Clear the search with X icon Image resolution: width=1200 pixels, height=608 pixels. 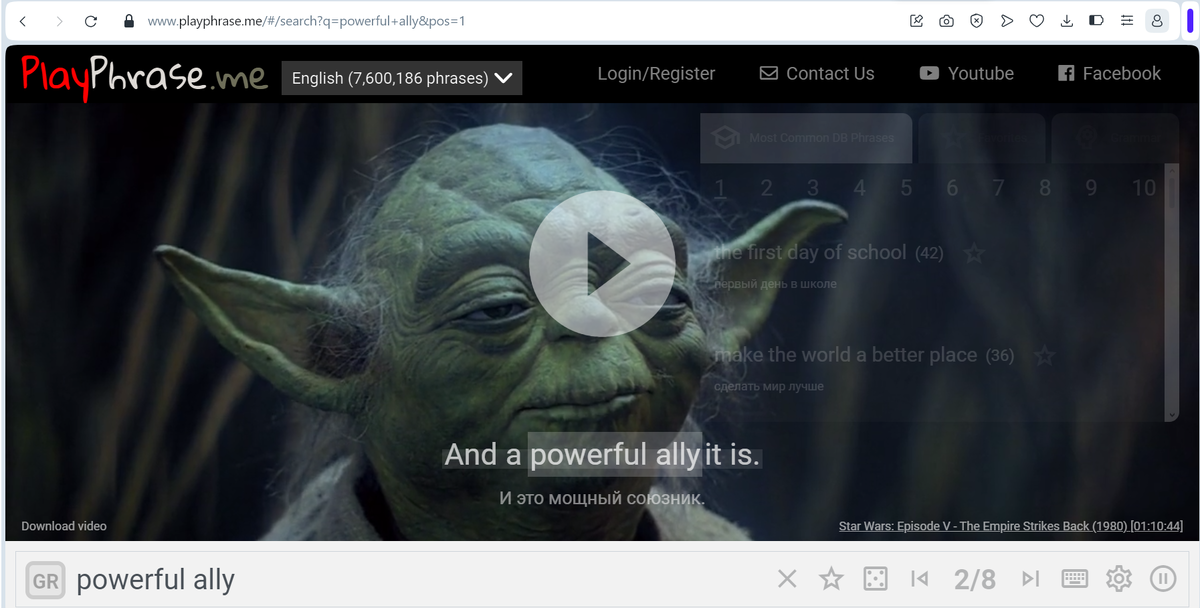(x=787, y=578)
